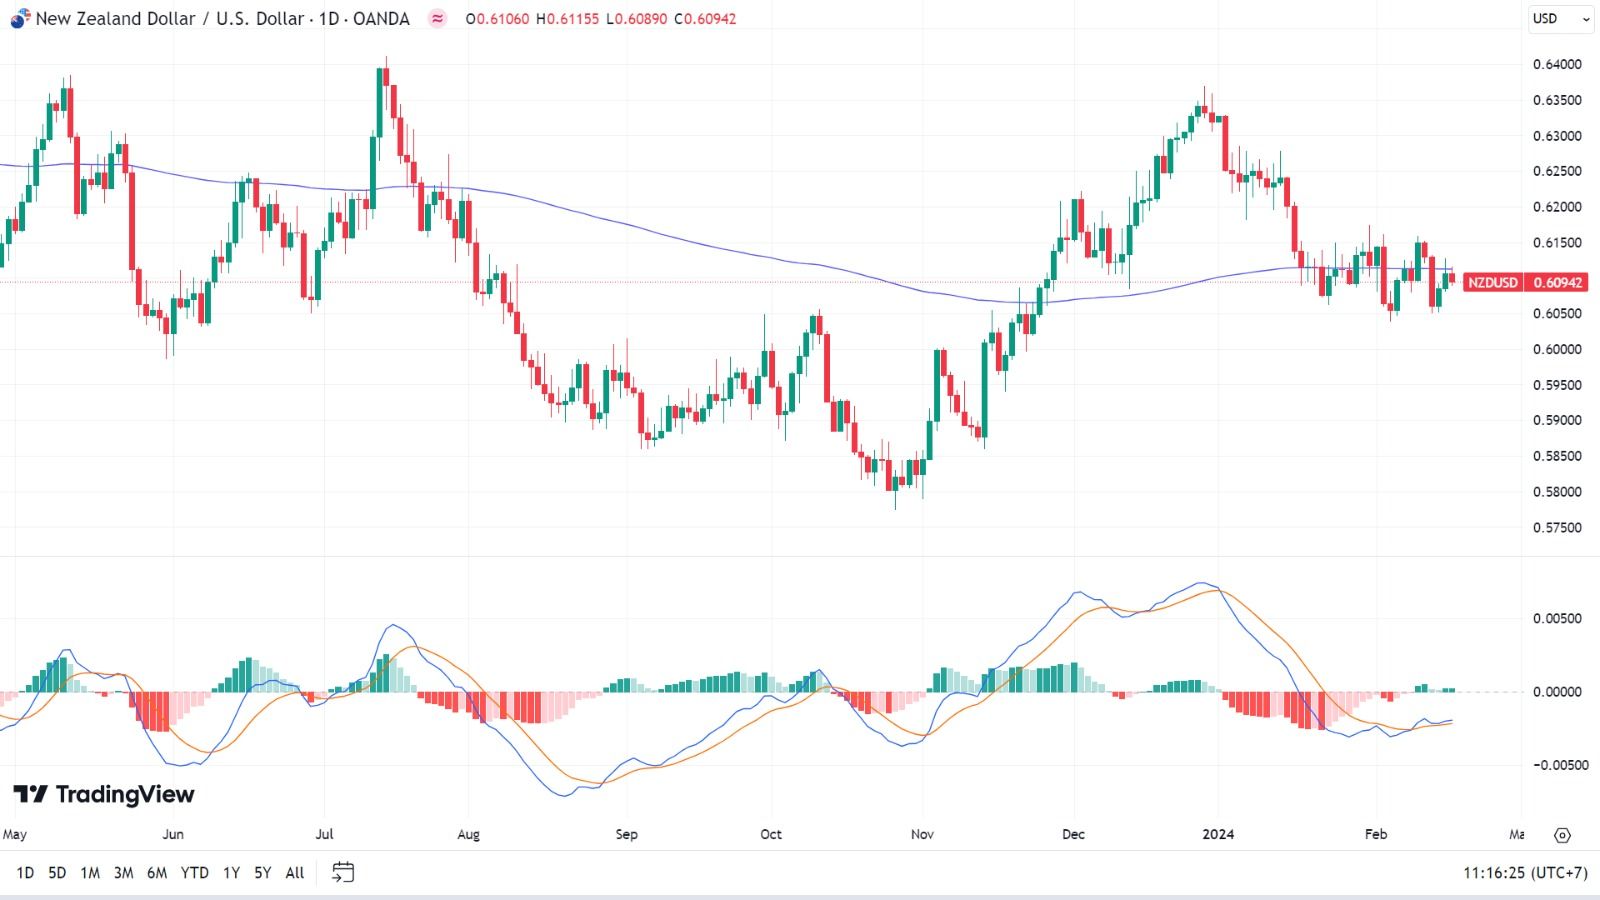The image size is (1600, 900).
Task: Click the Jun label on time axis
Action: click(173, 834)
